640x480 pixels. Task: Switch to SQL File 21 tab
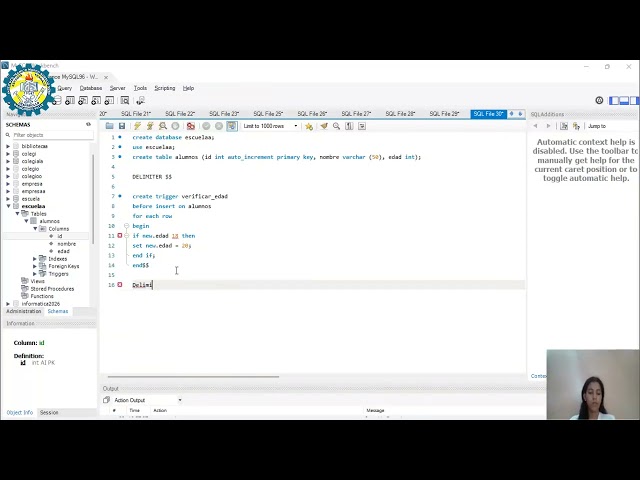[x=136, y=114]
